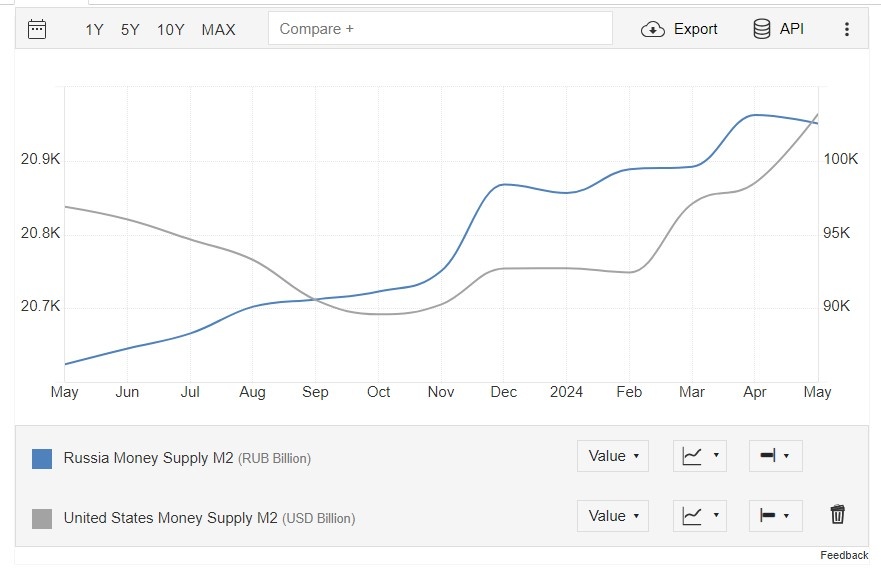
Task: Click the blue Russia series color swatch
Action: coord(42,459)
